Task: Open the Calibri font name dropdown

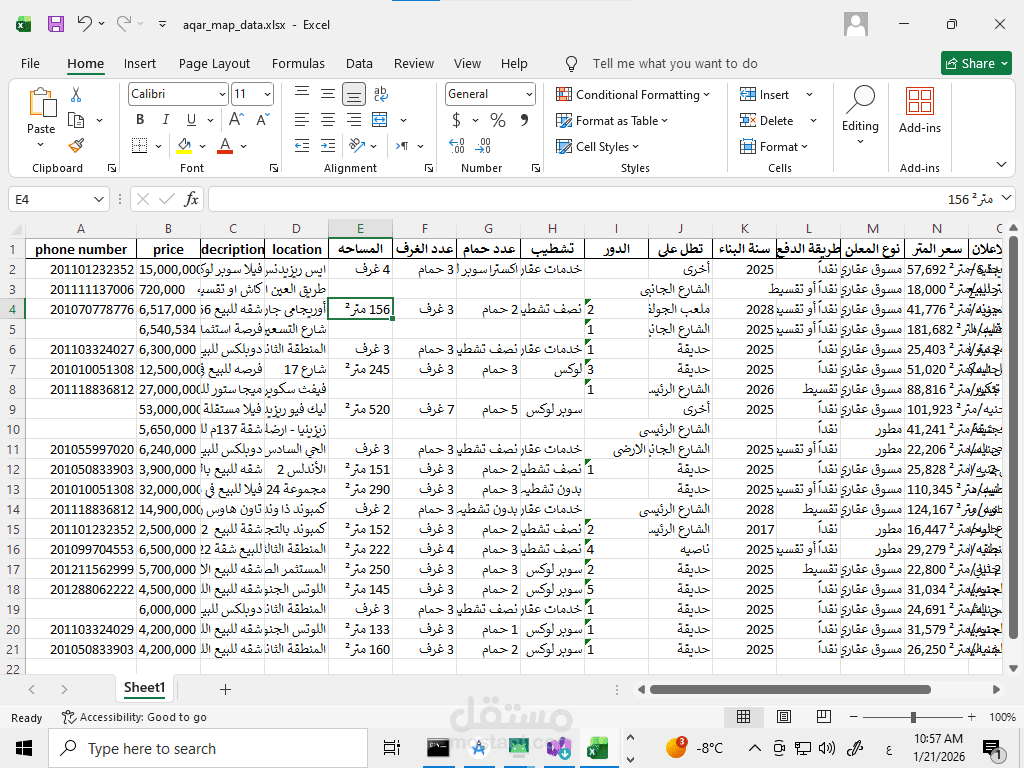Action: coord(222,95)
